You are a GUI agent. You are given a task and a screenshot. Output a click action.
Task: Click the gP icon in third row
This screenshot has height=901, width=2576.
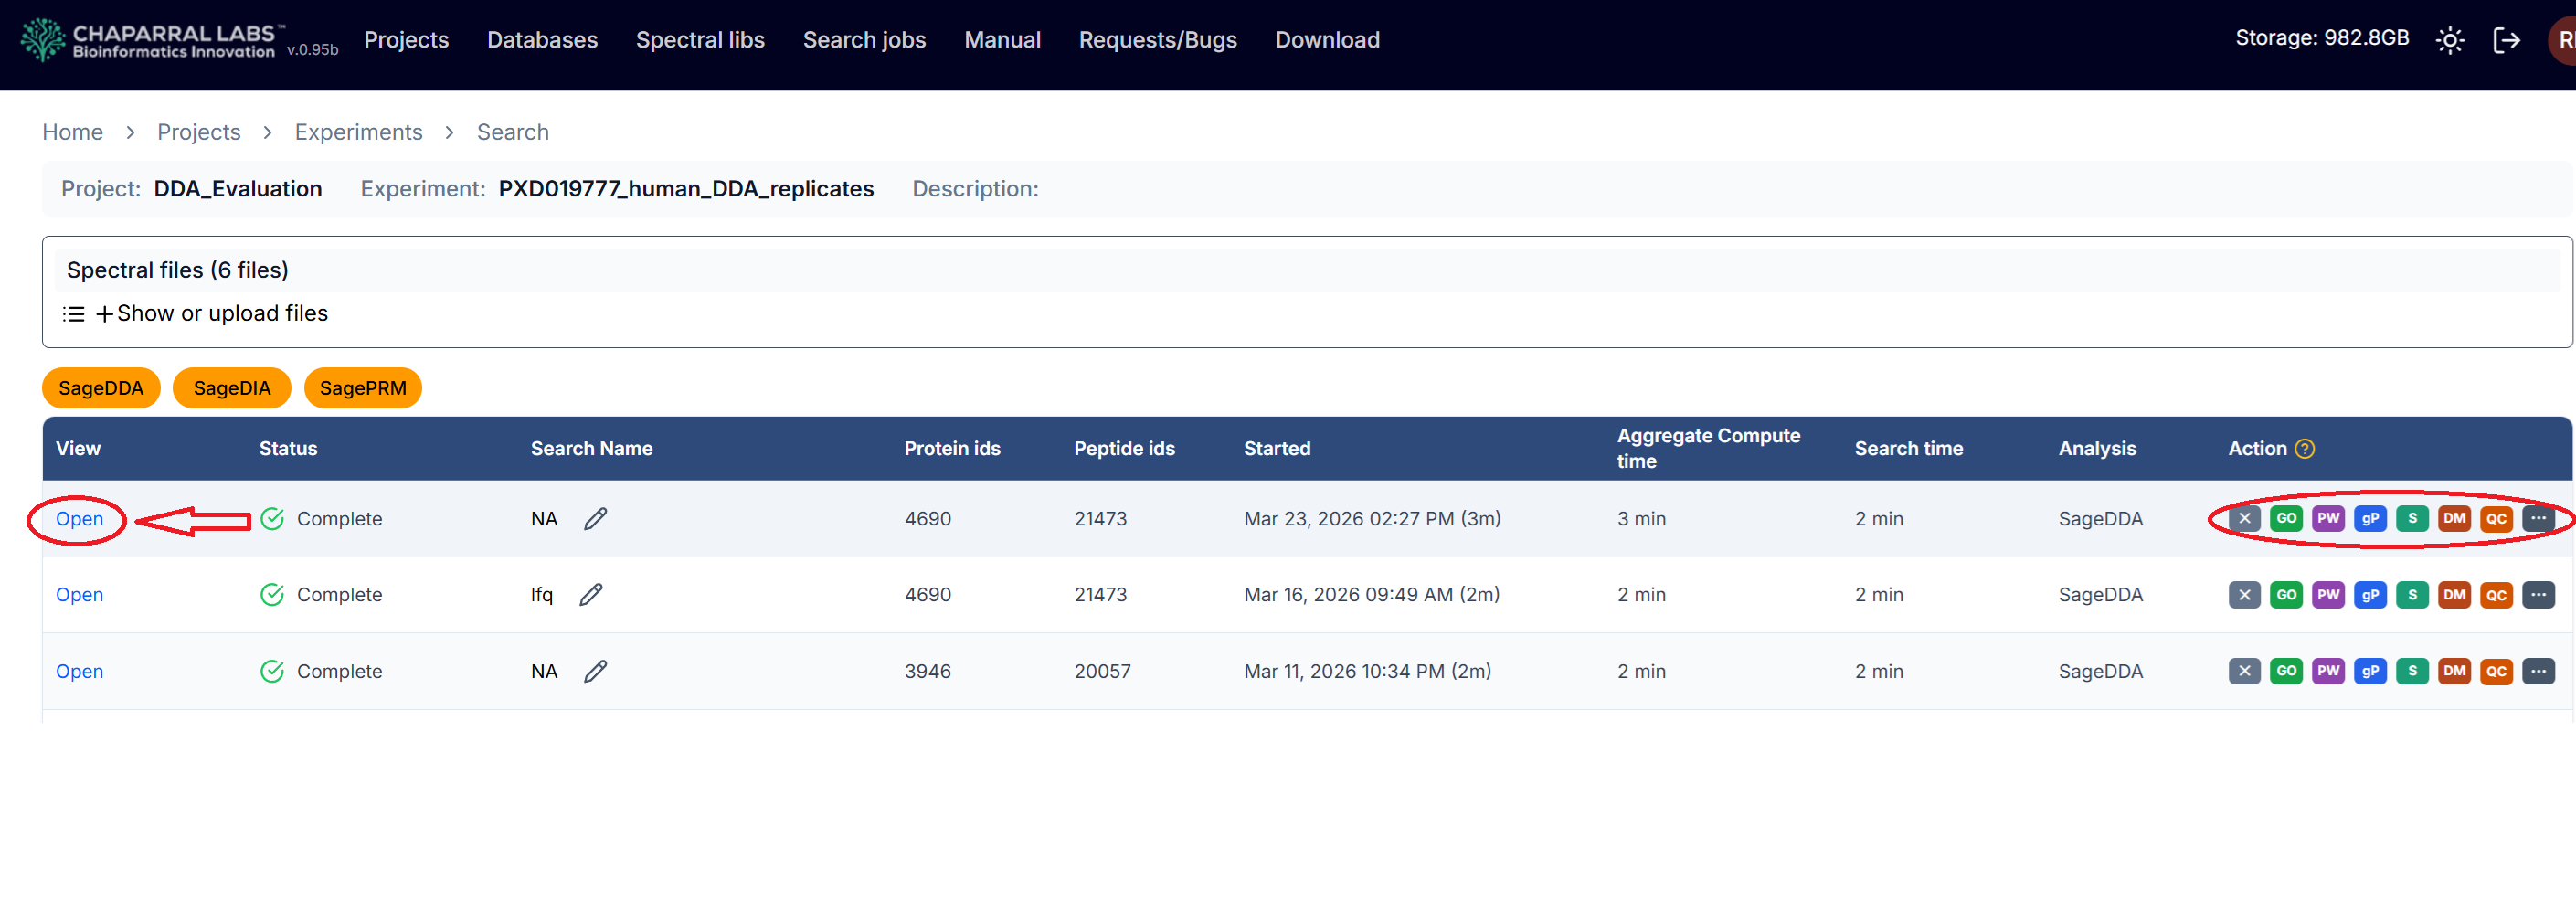pyautogui.click(x=2370, y=671)
